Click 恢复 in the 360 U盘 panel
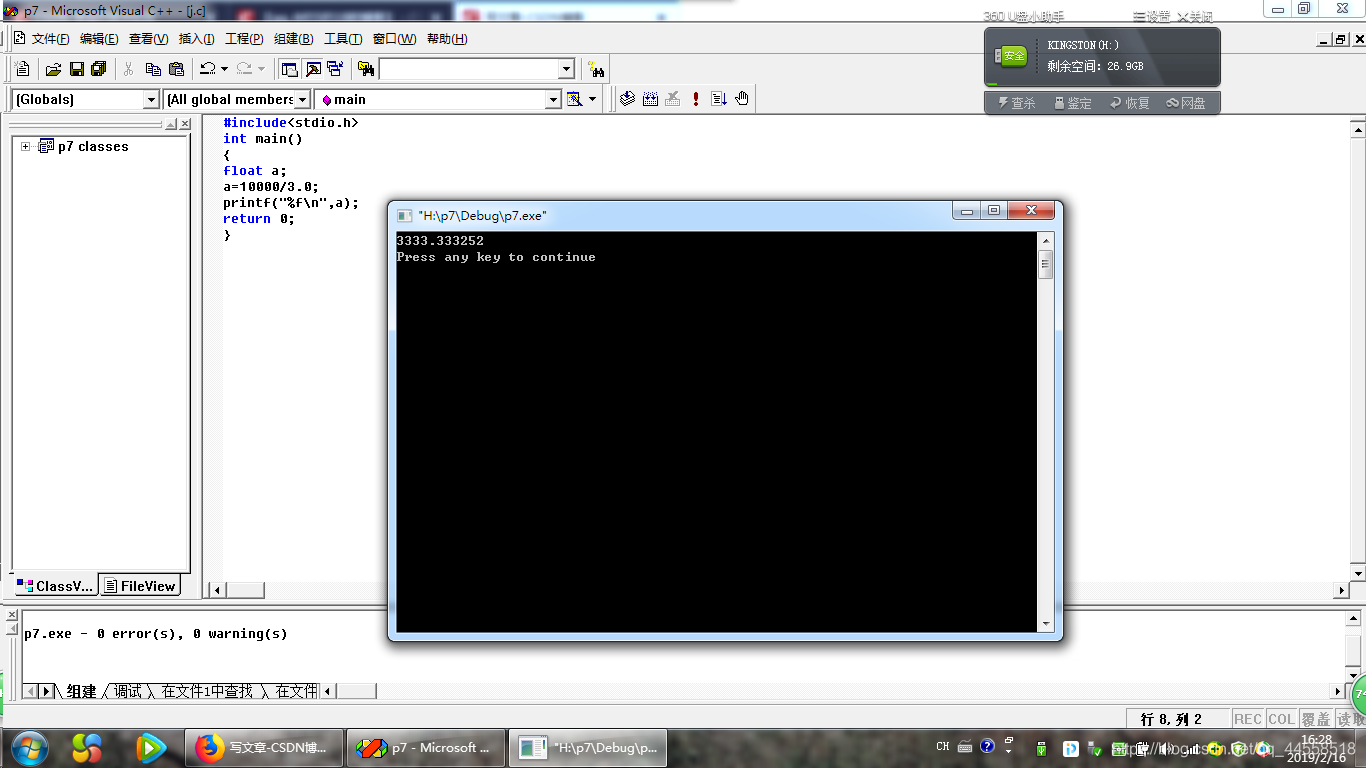 coord(1130,103)
